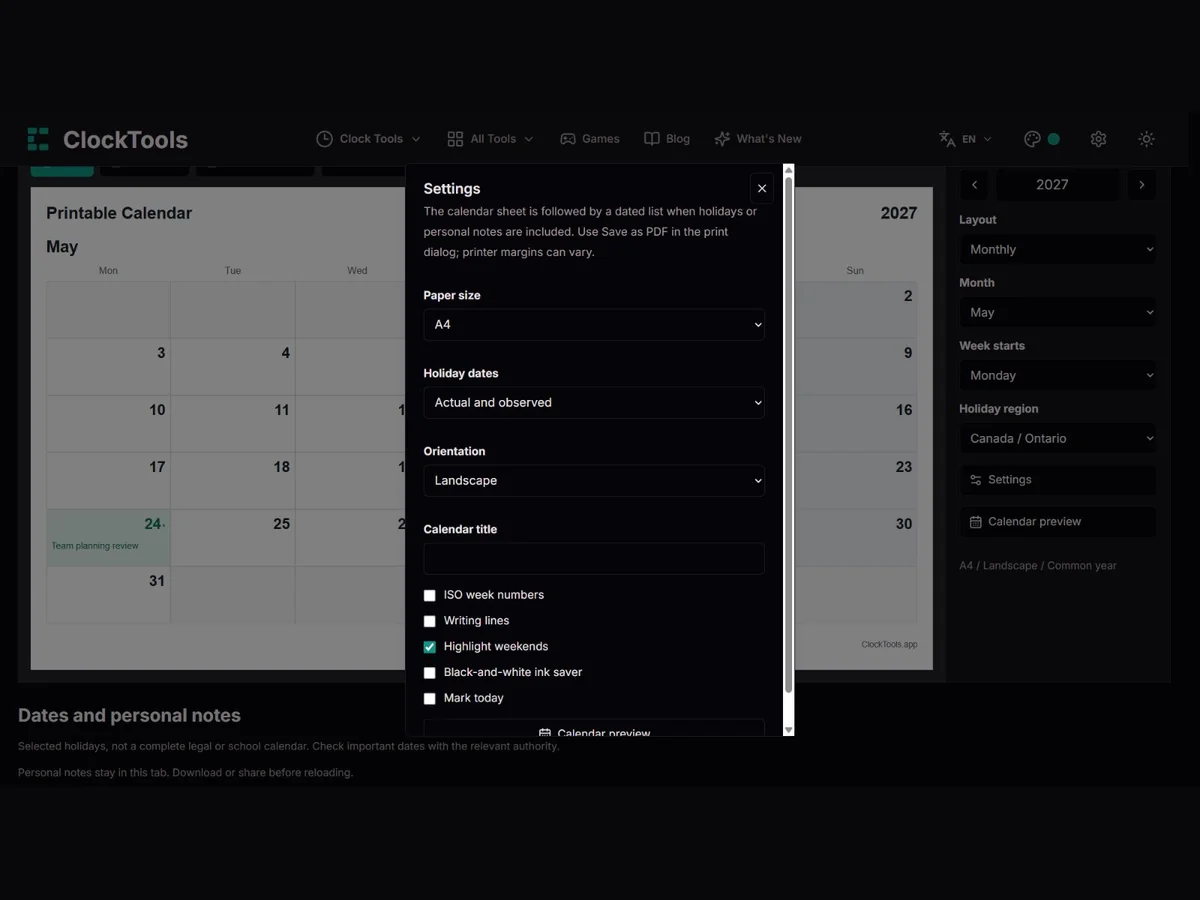Enable Black-and-white ink saver checkbox
Screen dimensions: 1200x900
tap(430, 673)
